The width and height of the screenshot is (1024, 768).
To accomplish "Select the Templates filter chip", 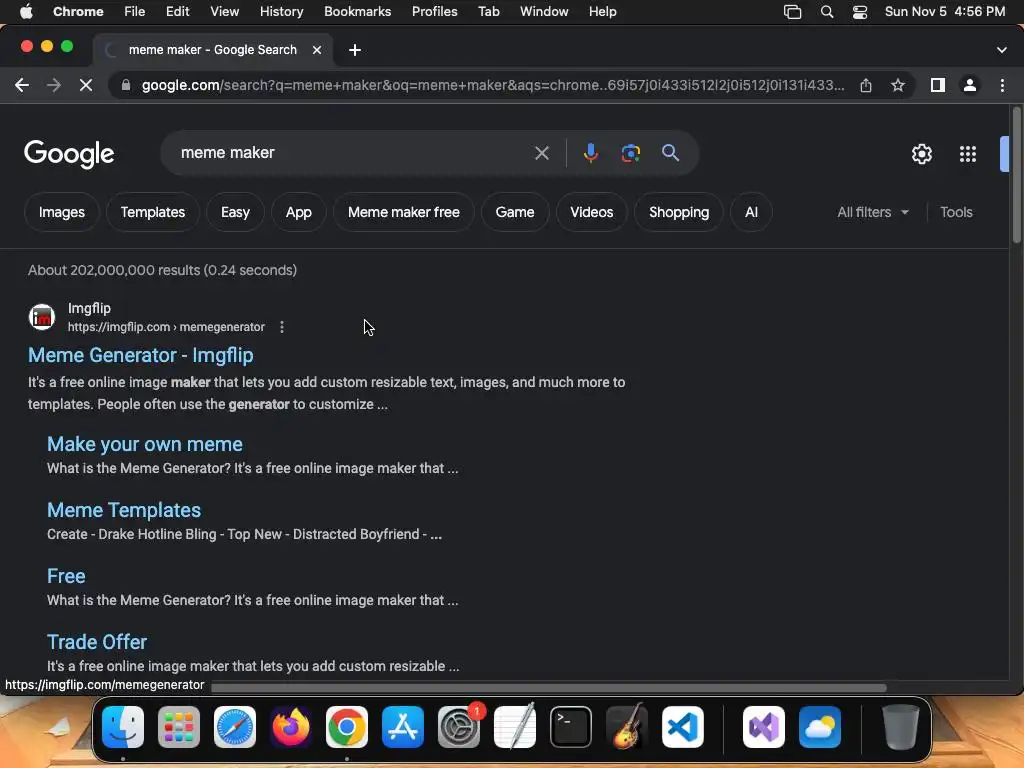I will point(153,212).
